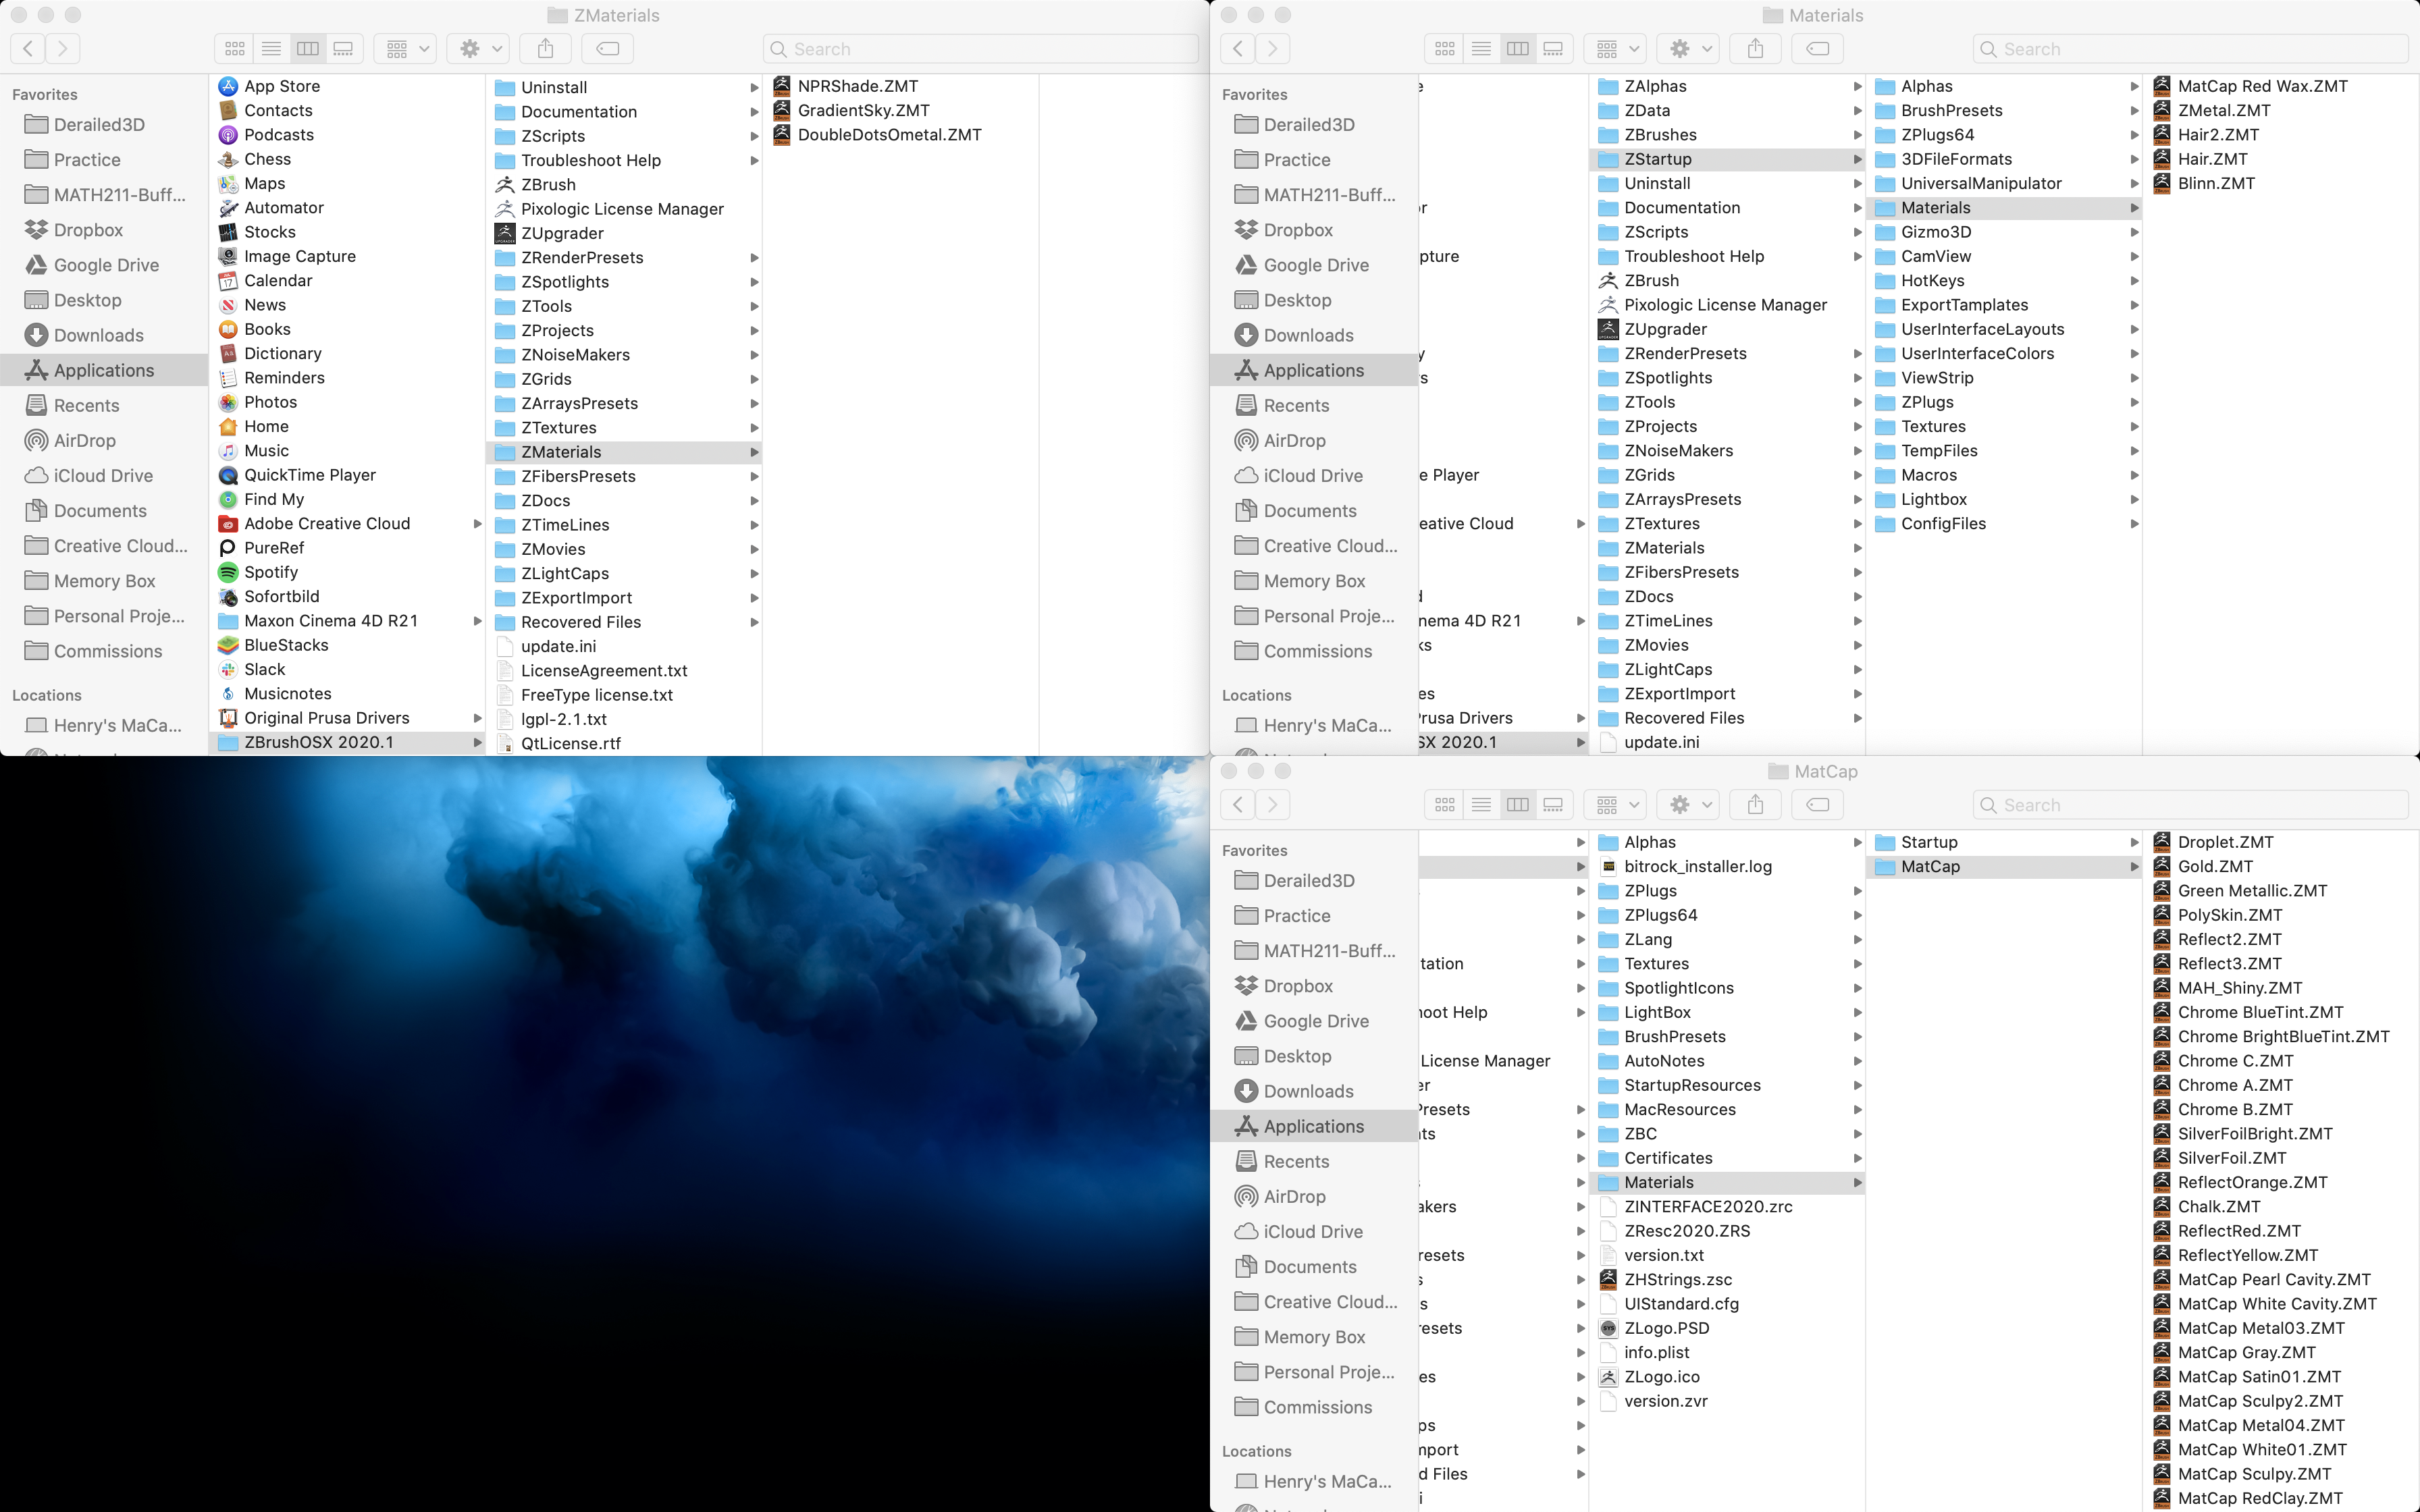Screen dimensions: 2420x1512
Task: Click Share icon in Materials window toolbar
Action: pos(1755,48)
